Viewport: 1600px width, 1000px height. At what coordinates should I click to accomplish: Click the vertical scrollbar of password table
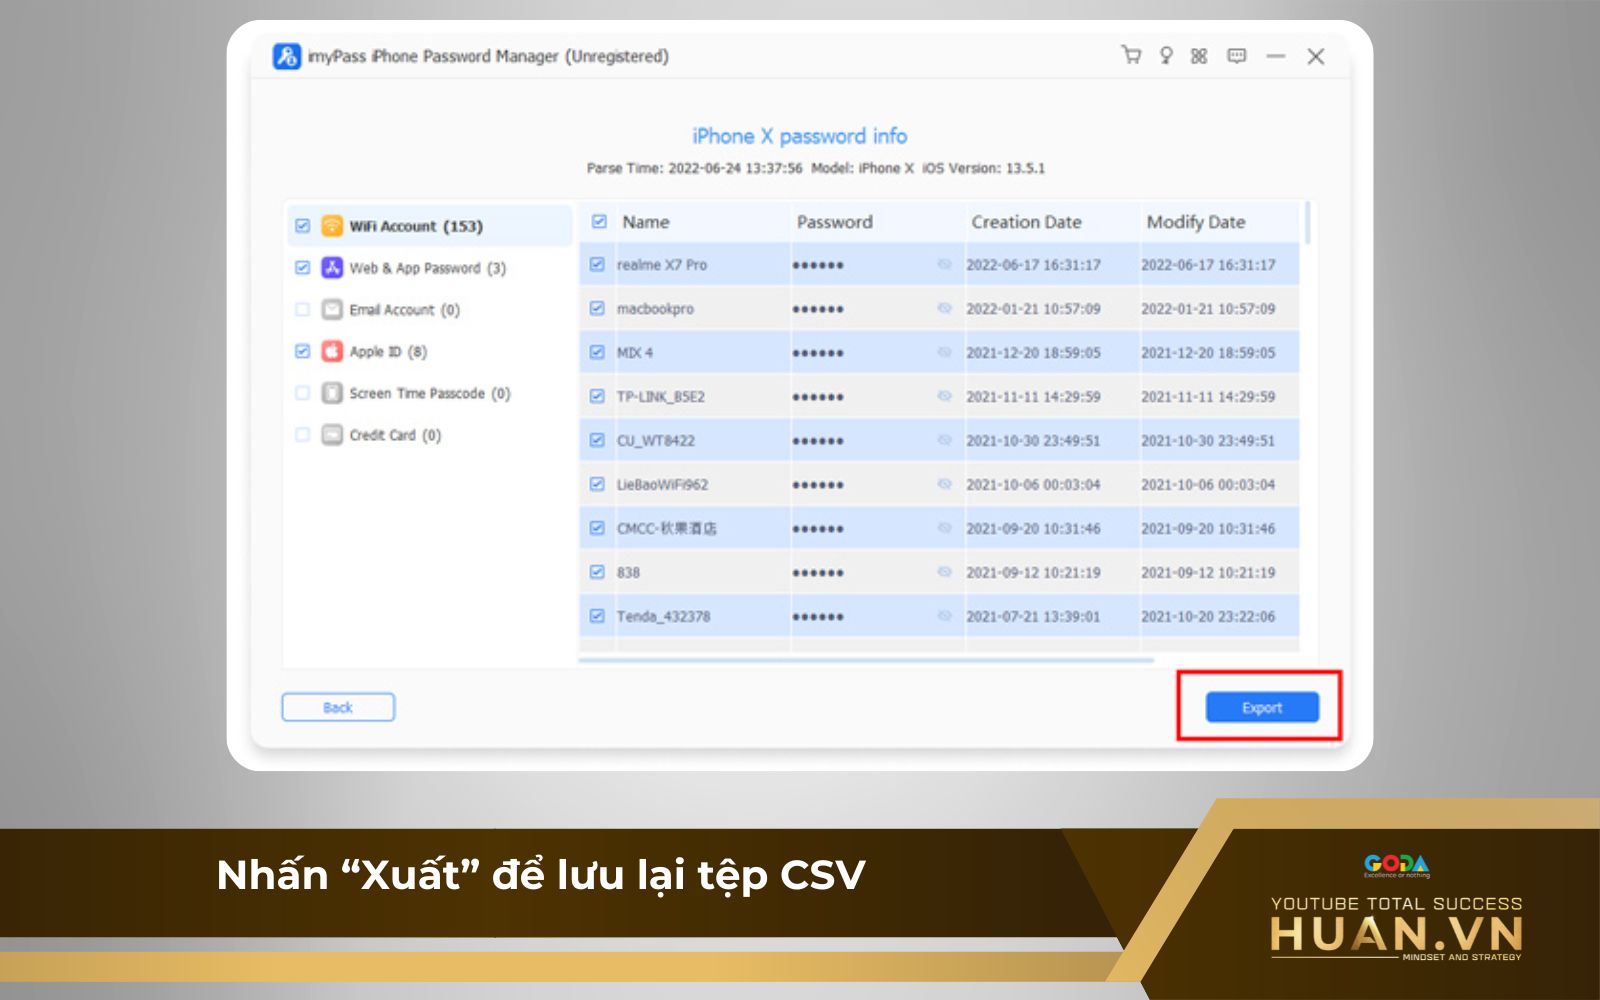(1308, 223)
